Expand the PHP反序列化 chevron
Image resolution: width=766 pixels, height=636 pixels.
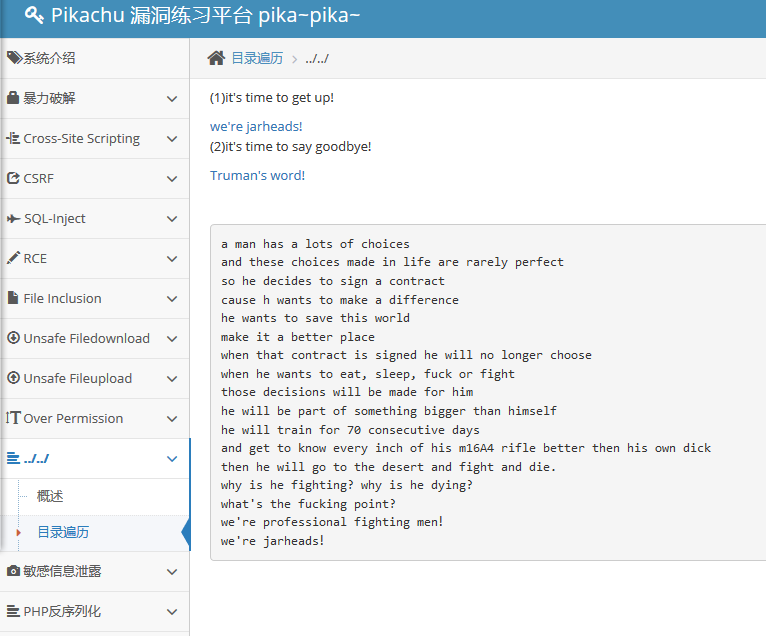click(x=172, y=612)
